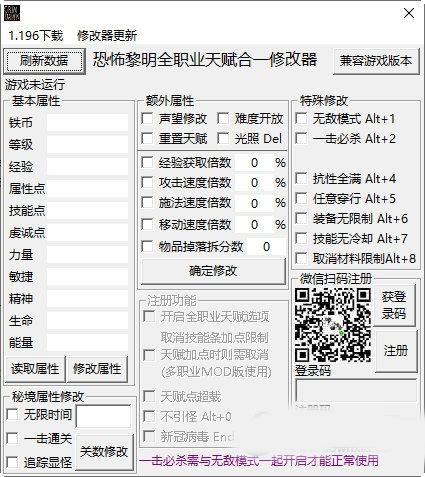The image size is (425, 477).
Task: Click the 刷新数据 button
Action: [x=44, y=61]
